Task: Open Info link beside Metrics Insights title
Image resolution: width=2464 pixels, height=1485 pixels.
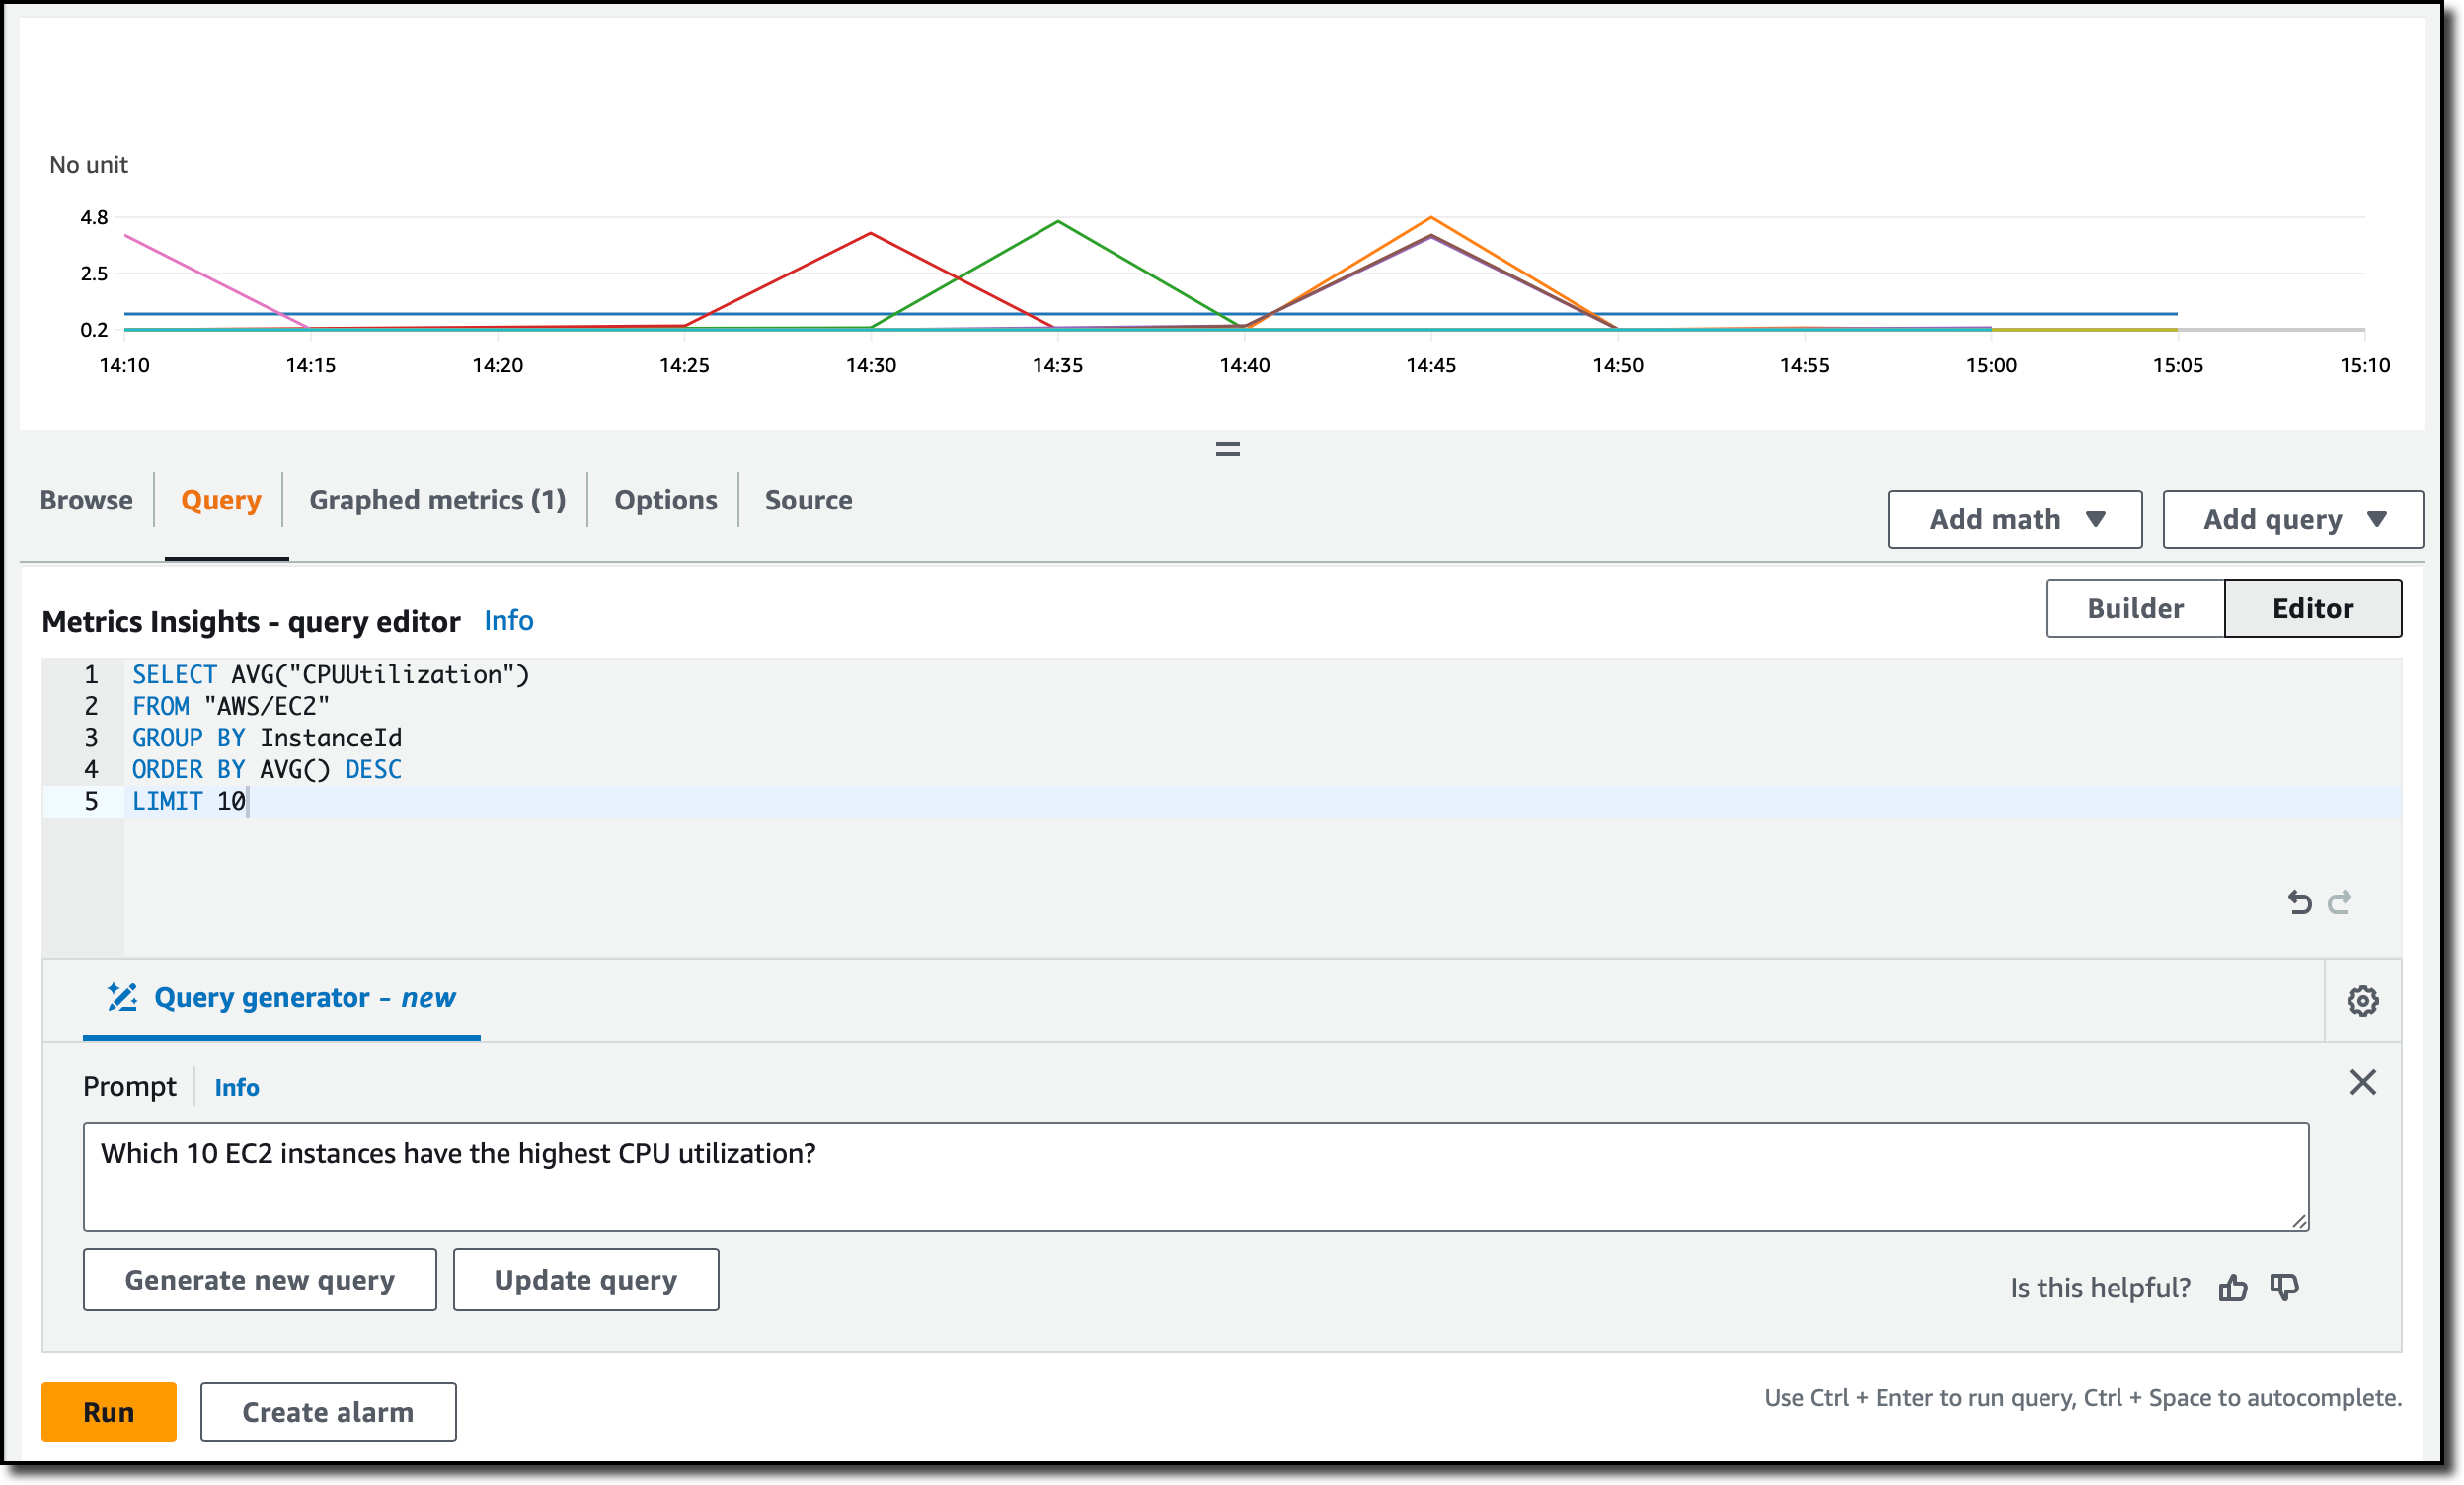Action: click(508, 620)
